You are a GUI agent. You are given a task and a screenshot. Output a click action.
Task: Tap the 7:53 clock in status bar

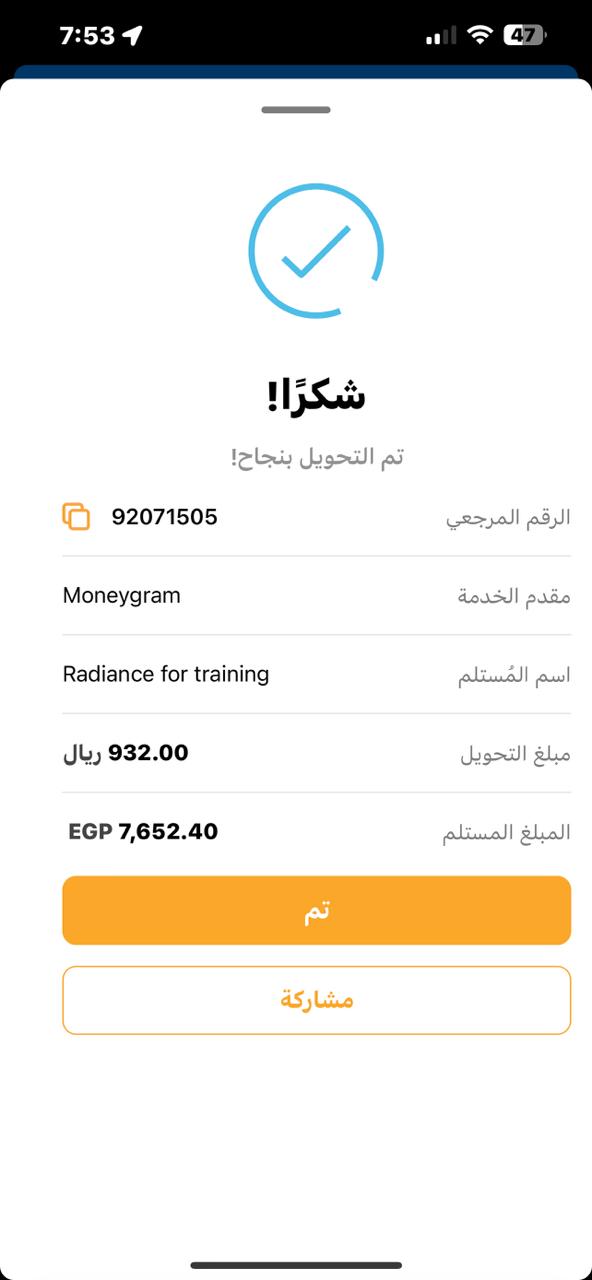click(x=87, y=36)
